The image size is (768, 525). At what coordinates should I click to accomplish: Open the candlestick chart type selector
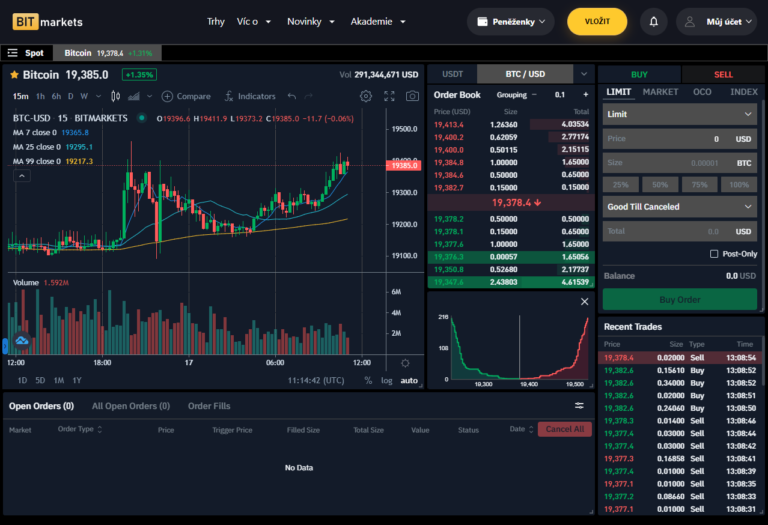point(116,96)
